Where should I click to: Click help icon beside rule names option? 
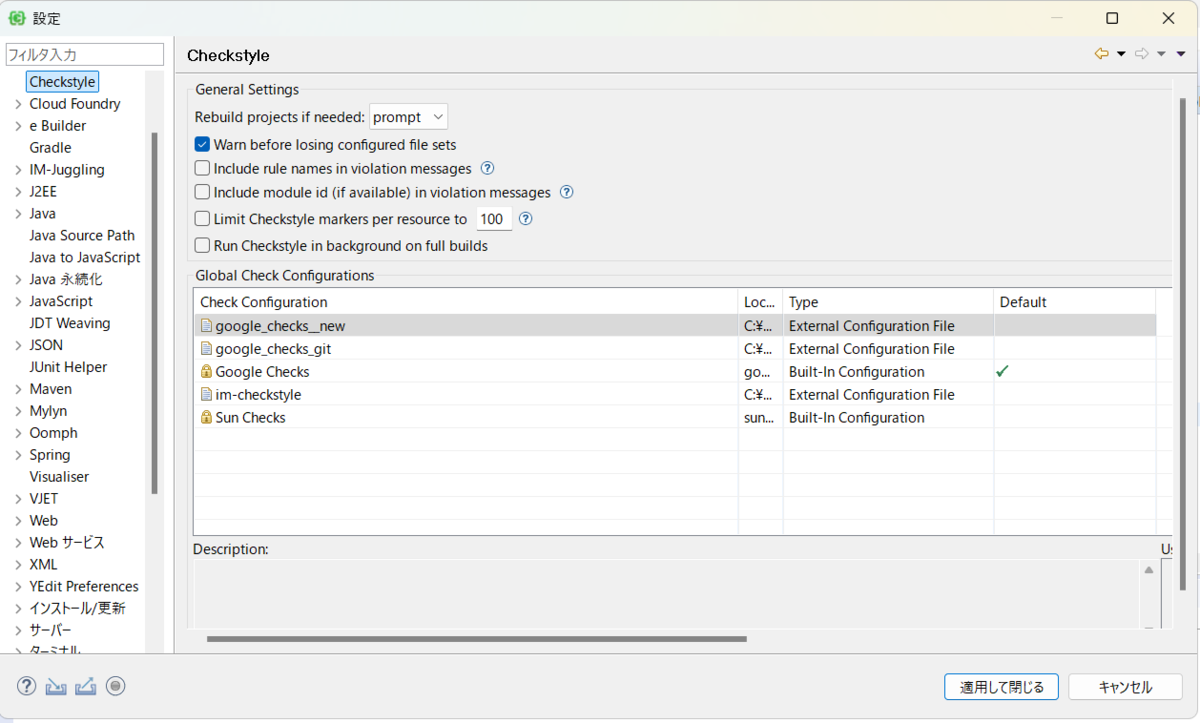(488, 168)
